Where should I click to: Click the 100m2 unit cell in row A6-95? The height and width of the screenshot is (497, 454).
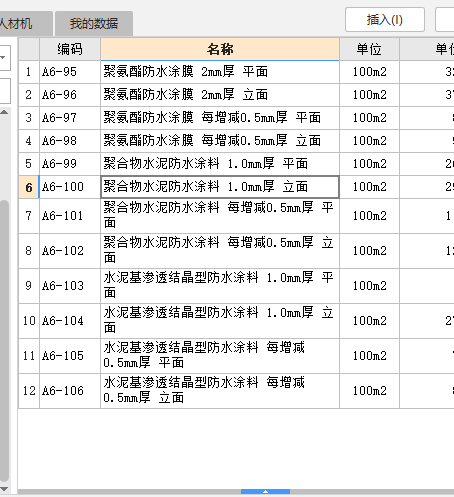(369, 72)
